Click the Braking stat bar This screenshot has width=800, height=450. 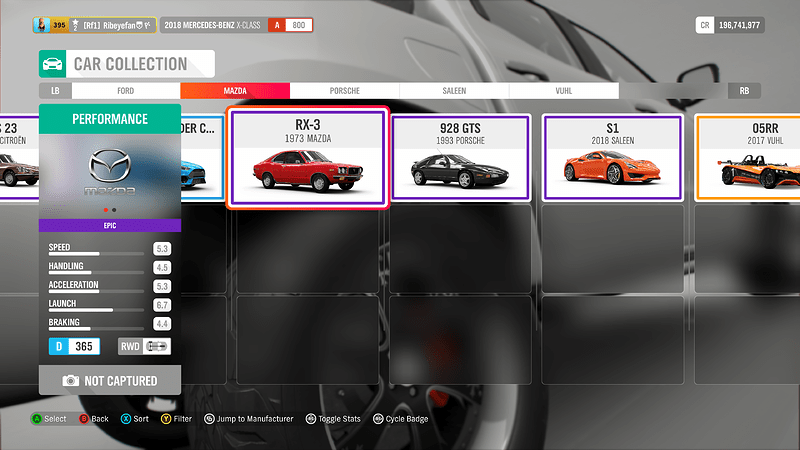tap(96, 329)
